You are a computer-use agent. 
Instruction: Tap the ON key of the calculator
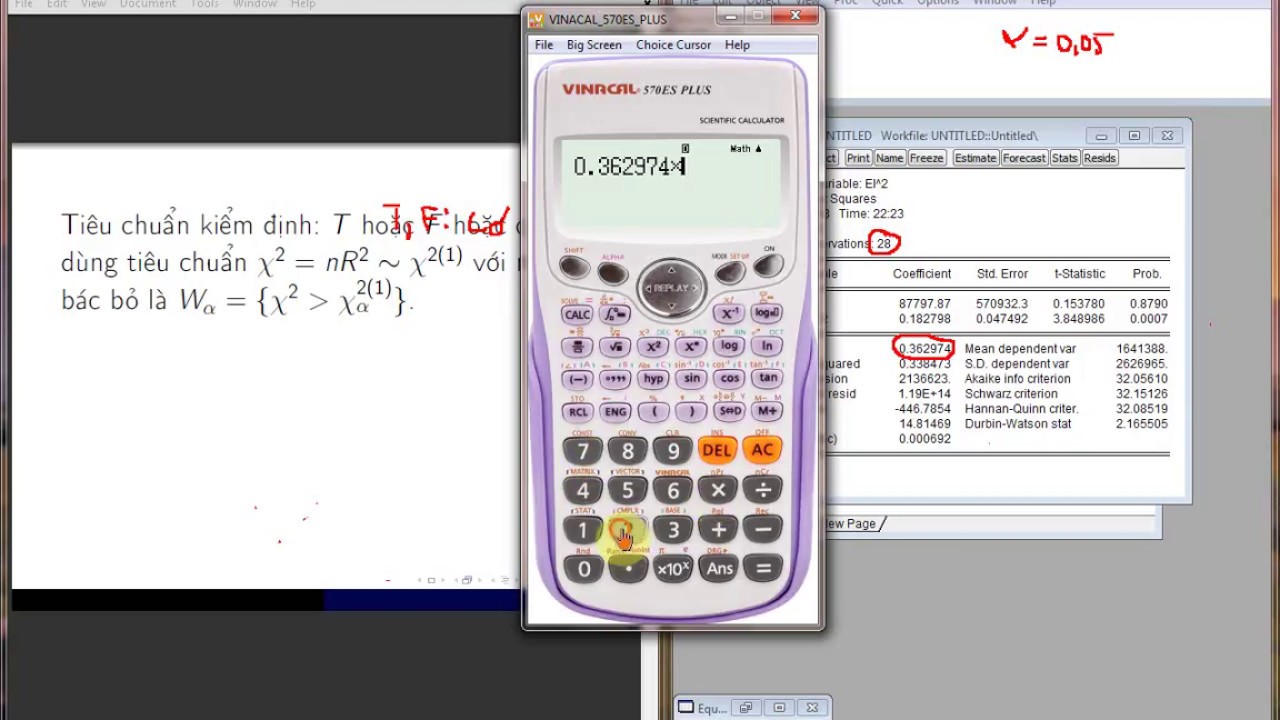tap(768, 266)
